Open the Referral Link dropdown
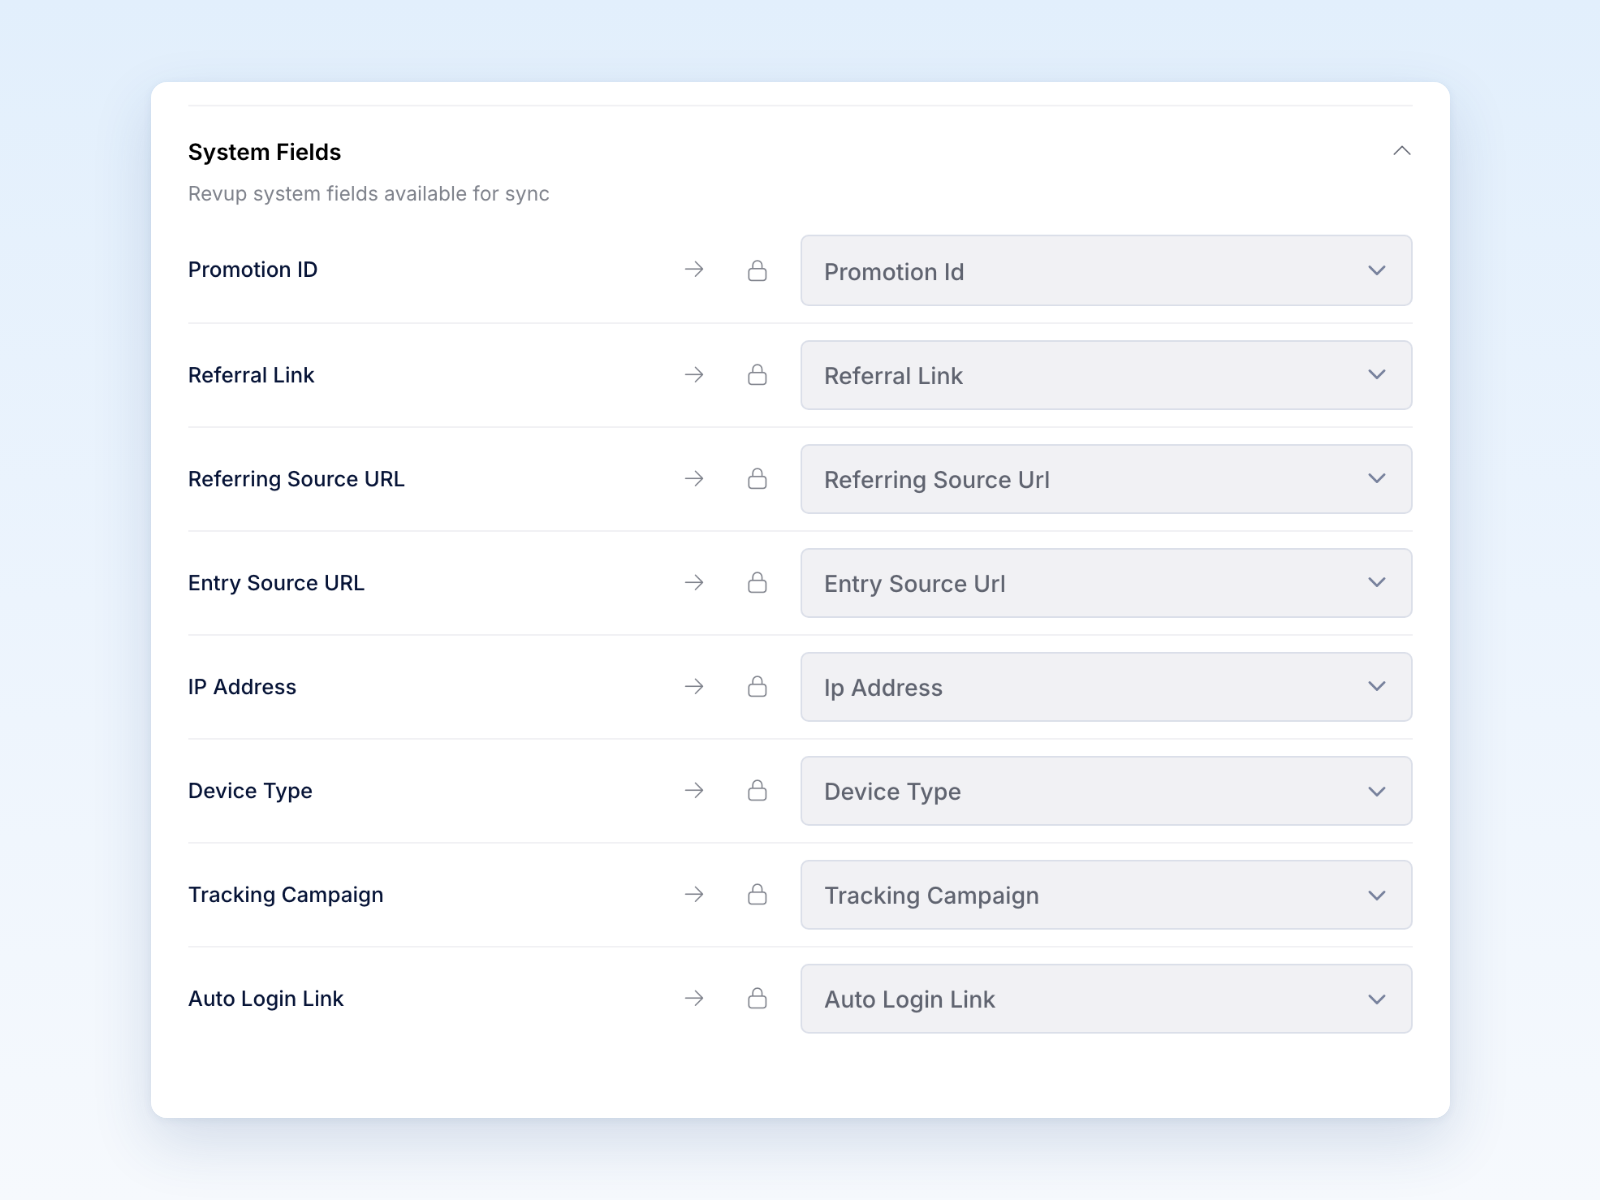 point(1106,375)
